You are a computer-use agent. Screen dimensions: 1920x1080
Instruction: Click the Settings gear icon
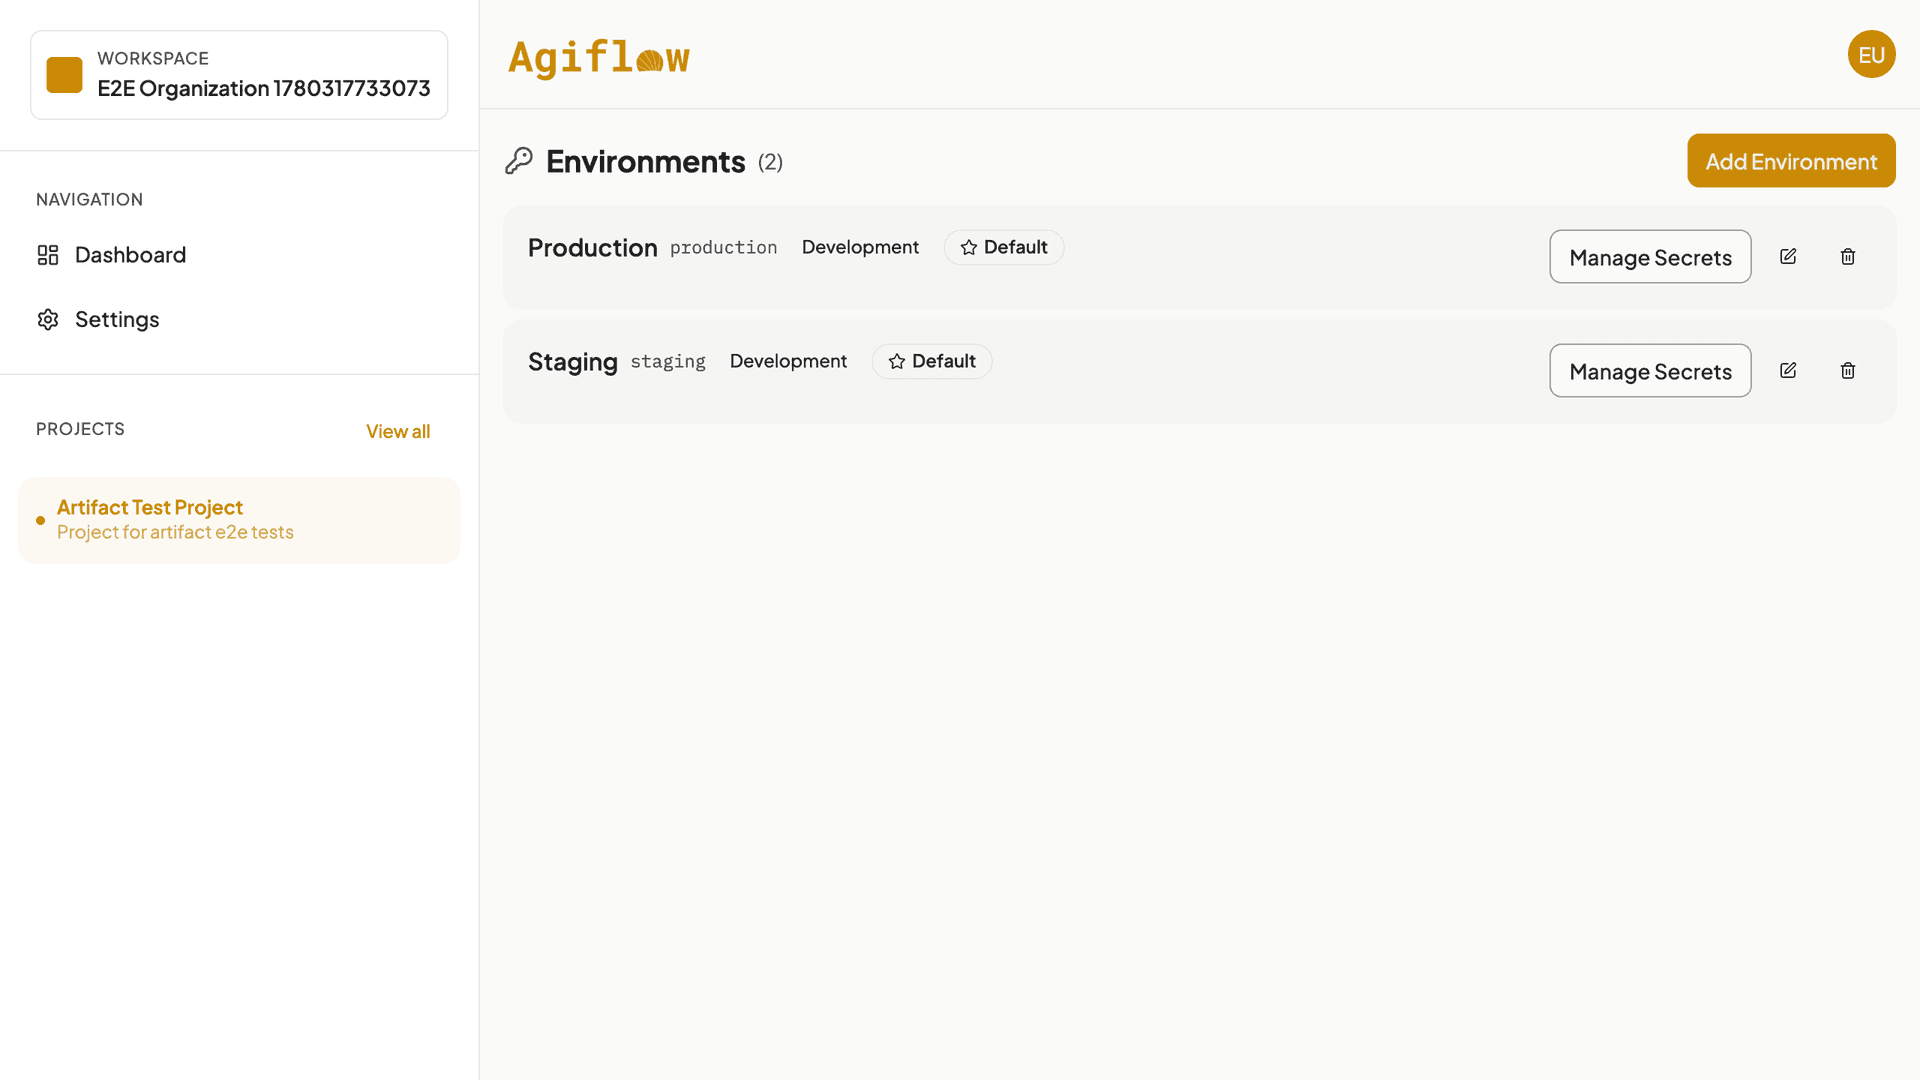point(48,319)
